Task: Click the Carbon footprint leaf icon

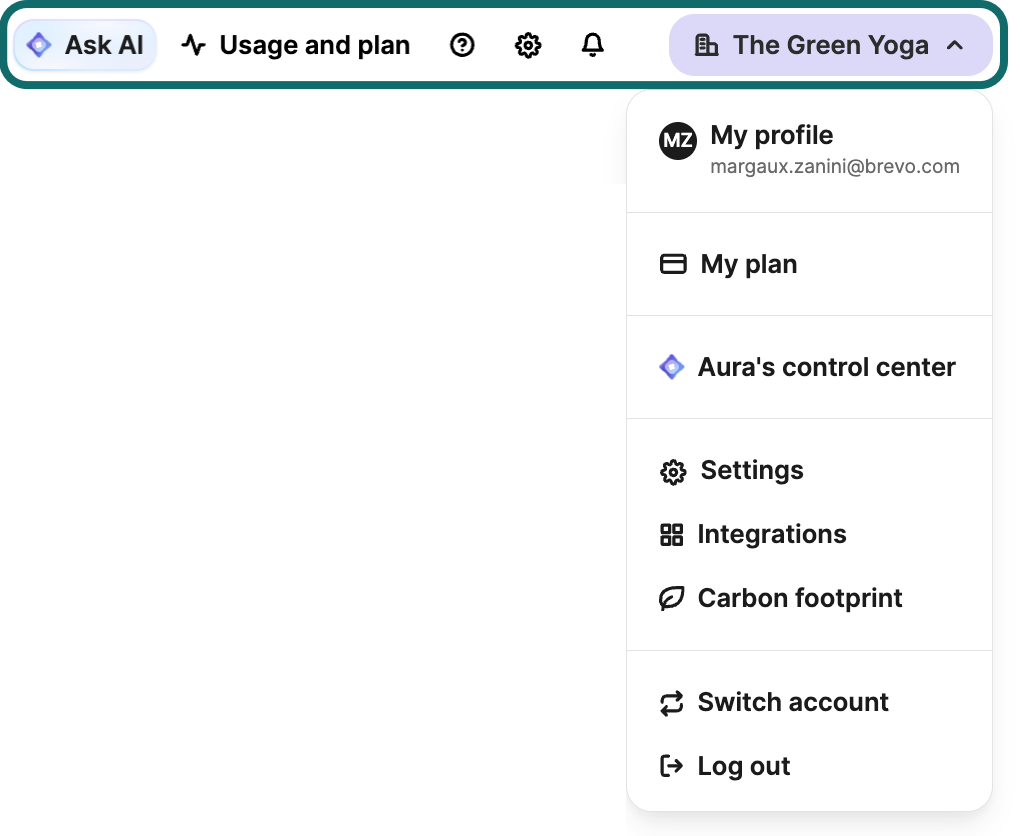Action: click(673, 598)
